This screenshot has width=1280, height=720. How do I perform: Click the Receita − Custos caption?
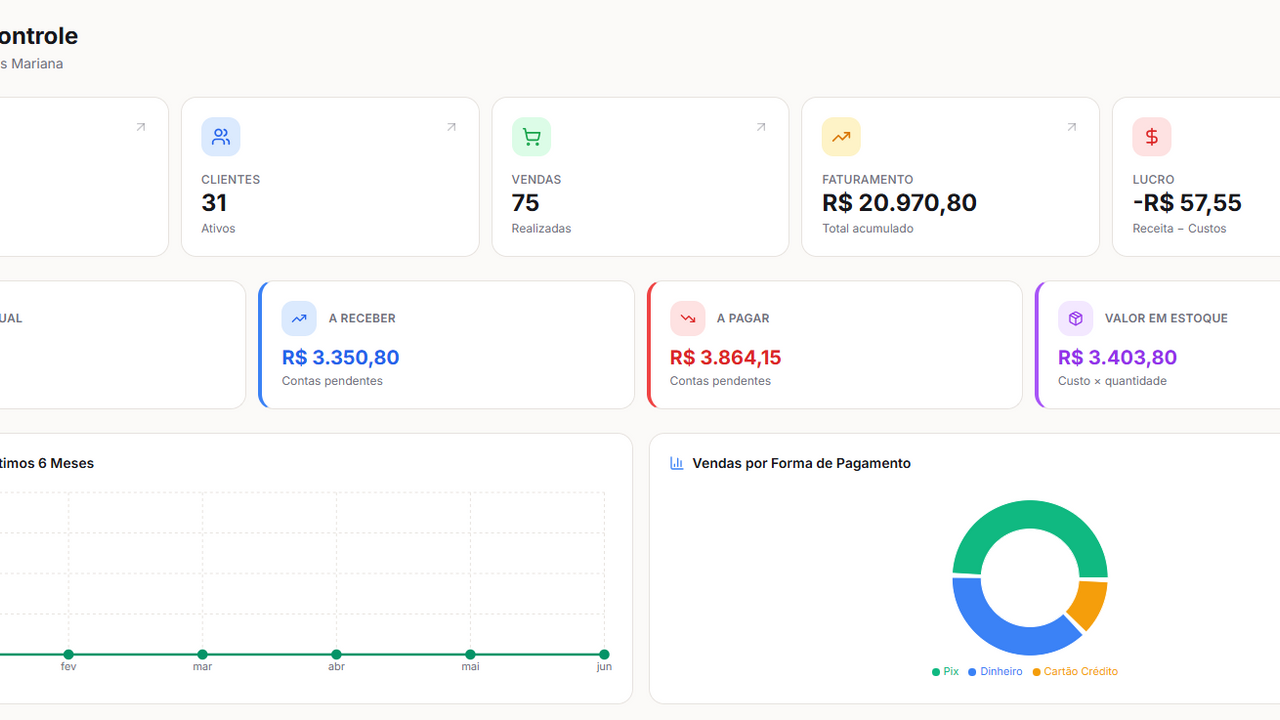1180,228
